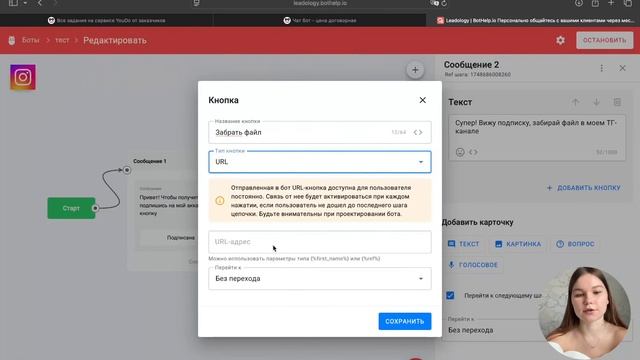
Task: Add a ГОЛОСОВОЕ card
Action: pyautogui.click(x=473, y=264)
